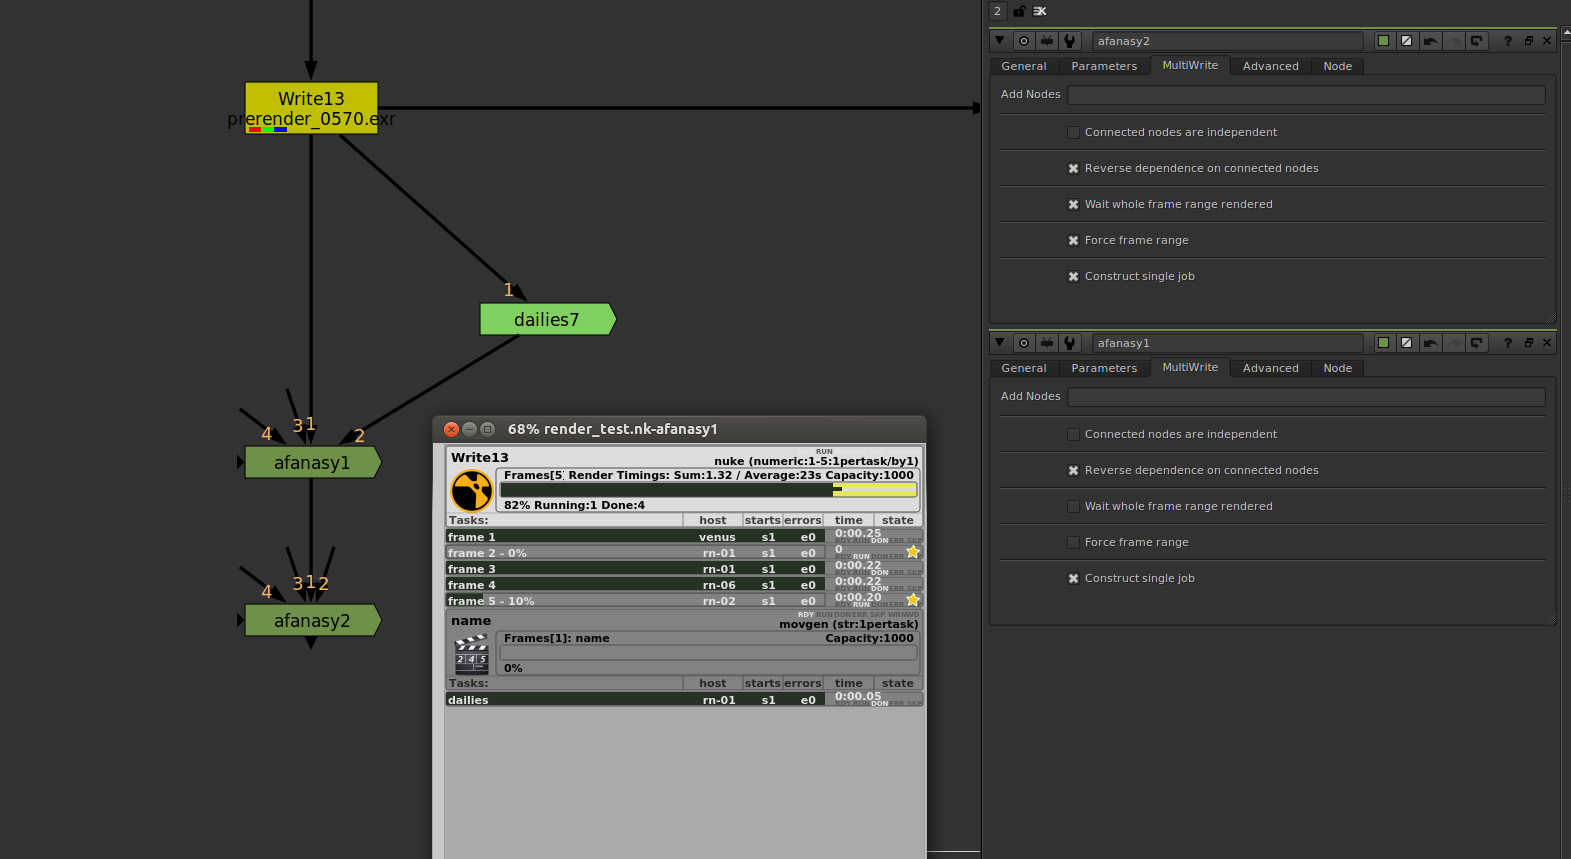Image resolution: width=1571 pixels, height=859 pixels.
Task: Click the movgen clapperboard icon
Action: pyautogui.click(x=471, y=654)
